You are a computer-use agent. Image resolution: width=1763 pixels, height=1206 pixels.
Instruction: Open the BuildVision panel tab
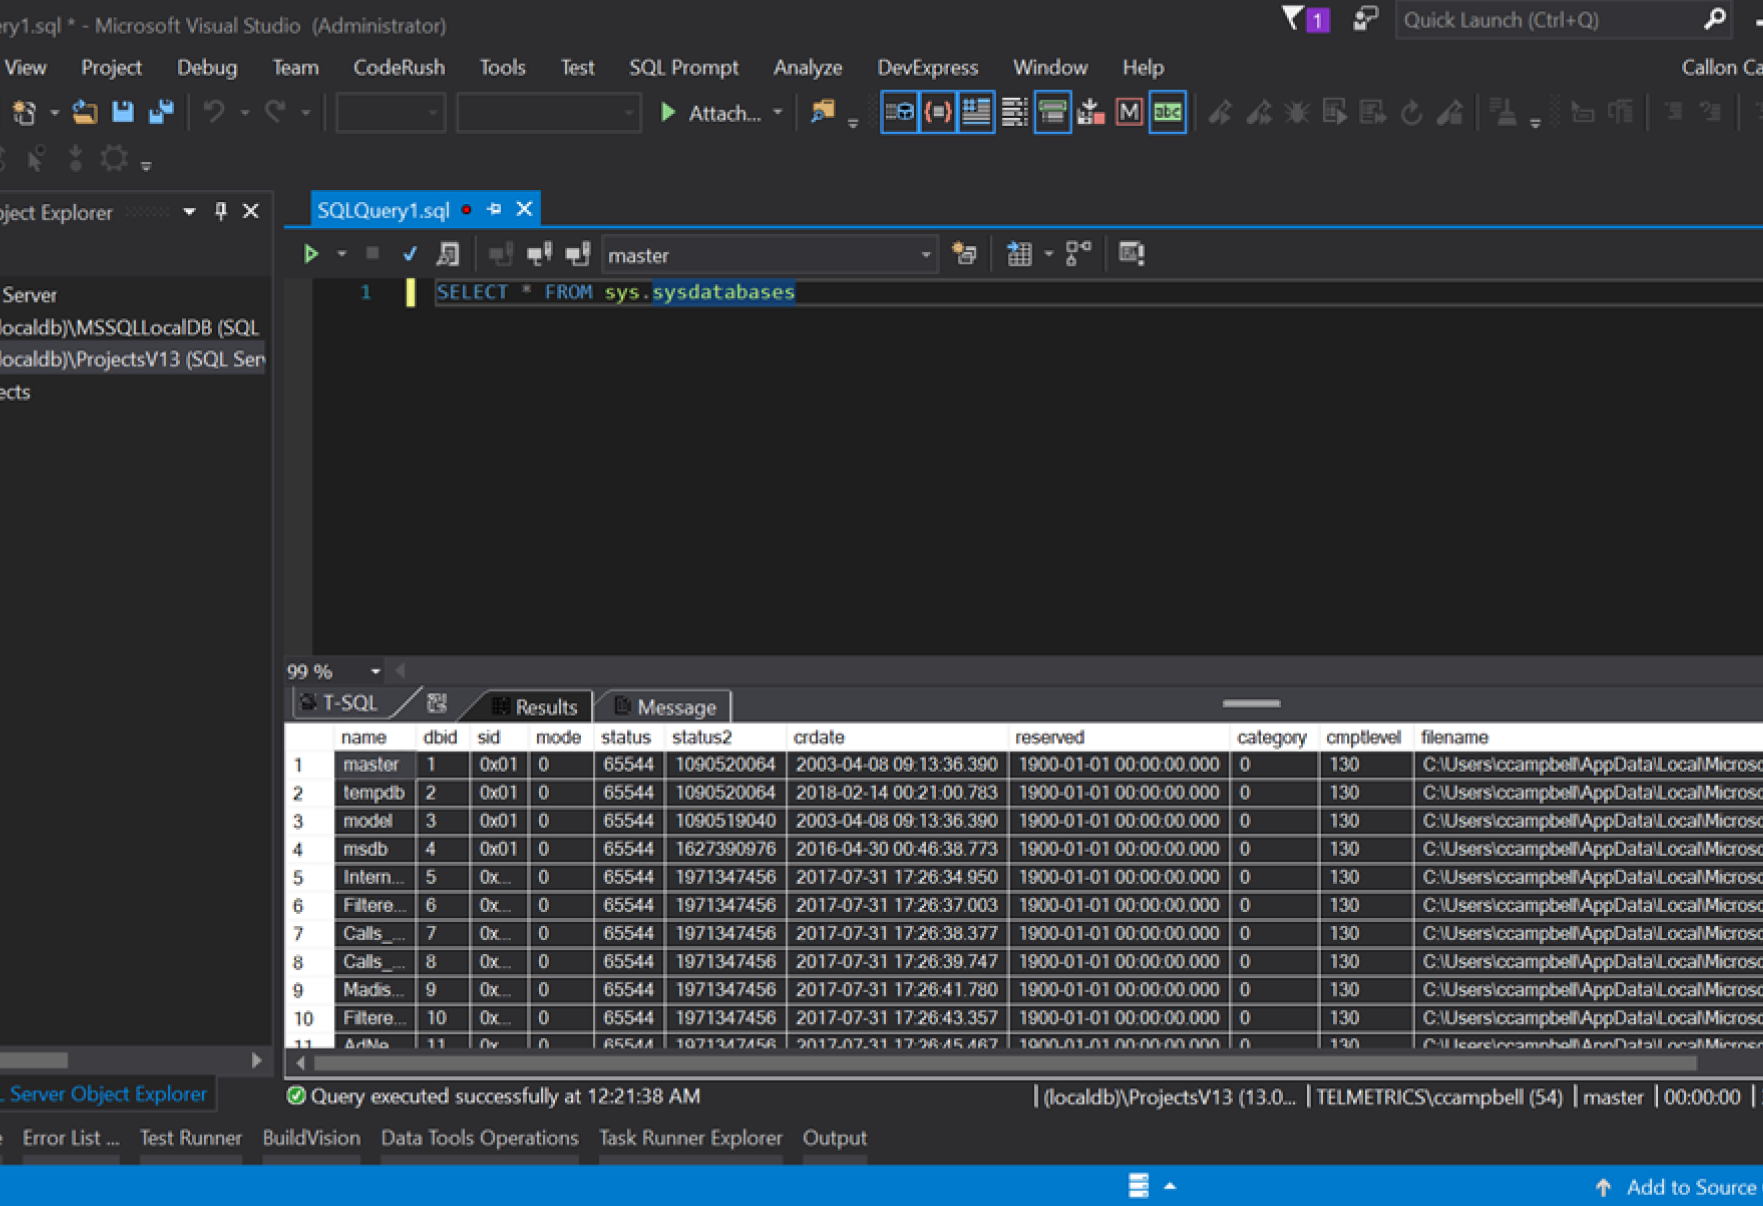[311, 1138]
